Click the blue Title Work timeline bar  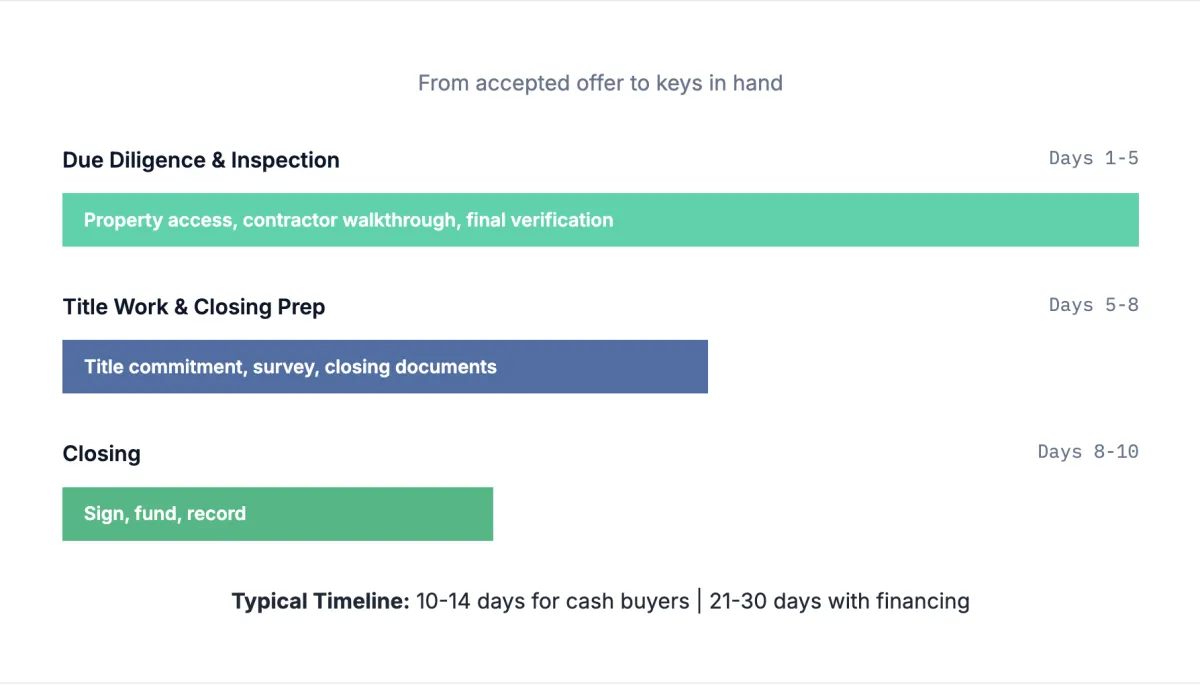(x=600, y=367)
